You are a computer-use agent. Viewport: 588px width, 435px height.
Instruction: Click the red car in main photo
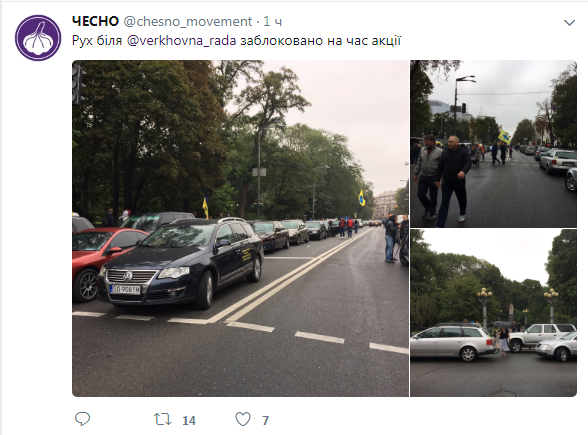(103, 262)
